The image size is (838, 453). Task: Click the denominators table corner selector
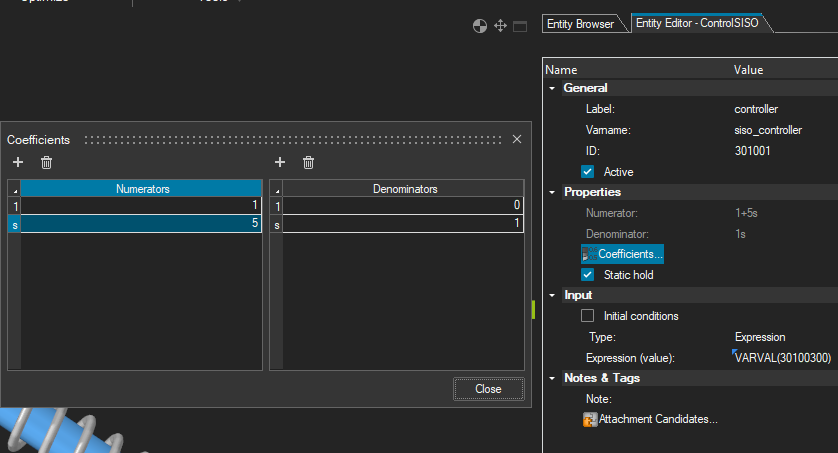(276, 189)
